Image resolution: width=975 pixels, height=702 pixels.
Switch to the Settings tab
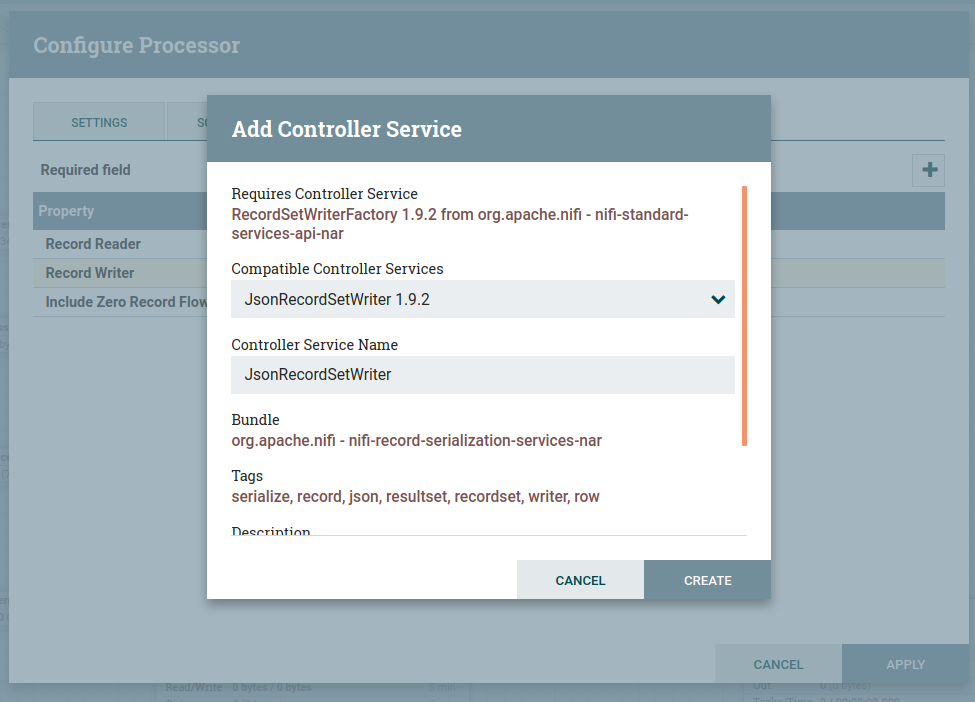click(x=99, y=122)
